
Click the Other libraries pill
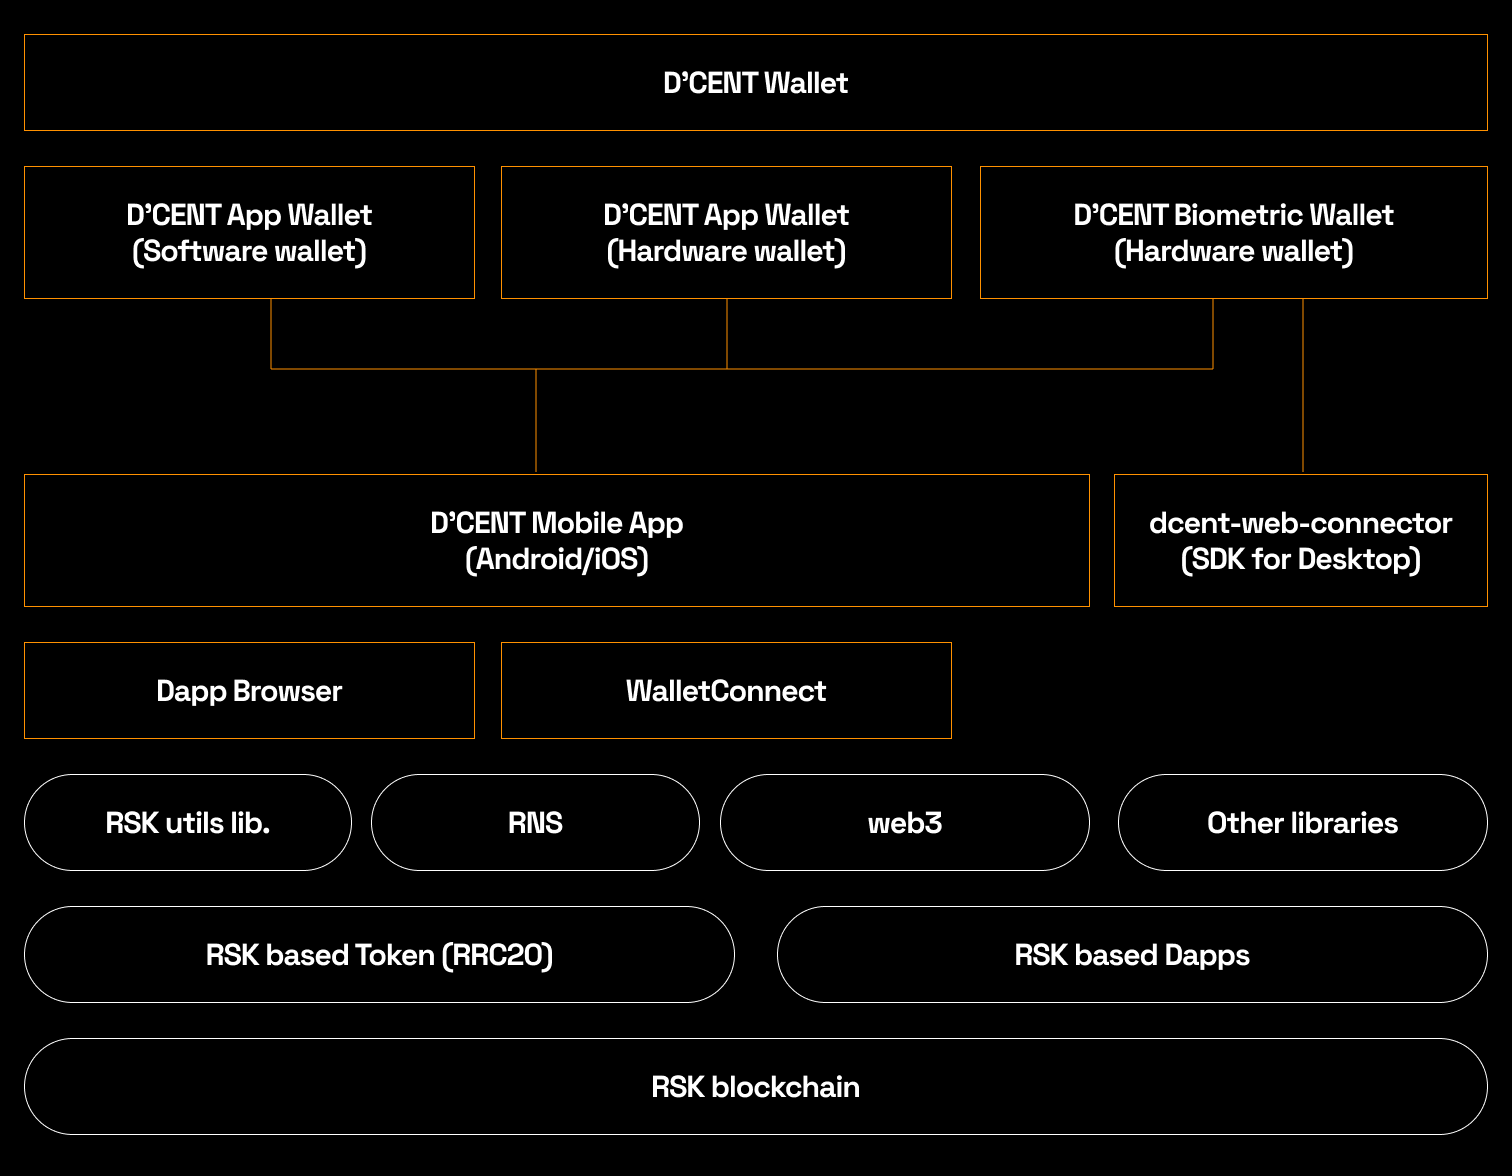click(1303, 823)
